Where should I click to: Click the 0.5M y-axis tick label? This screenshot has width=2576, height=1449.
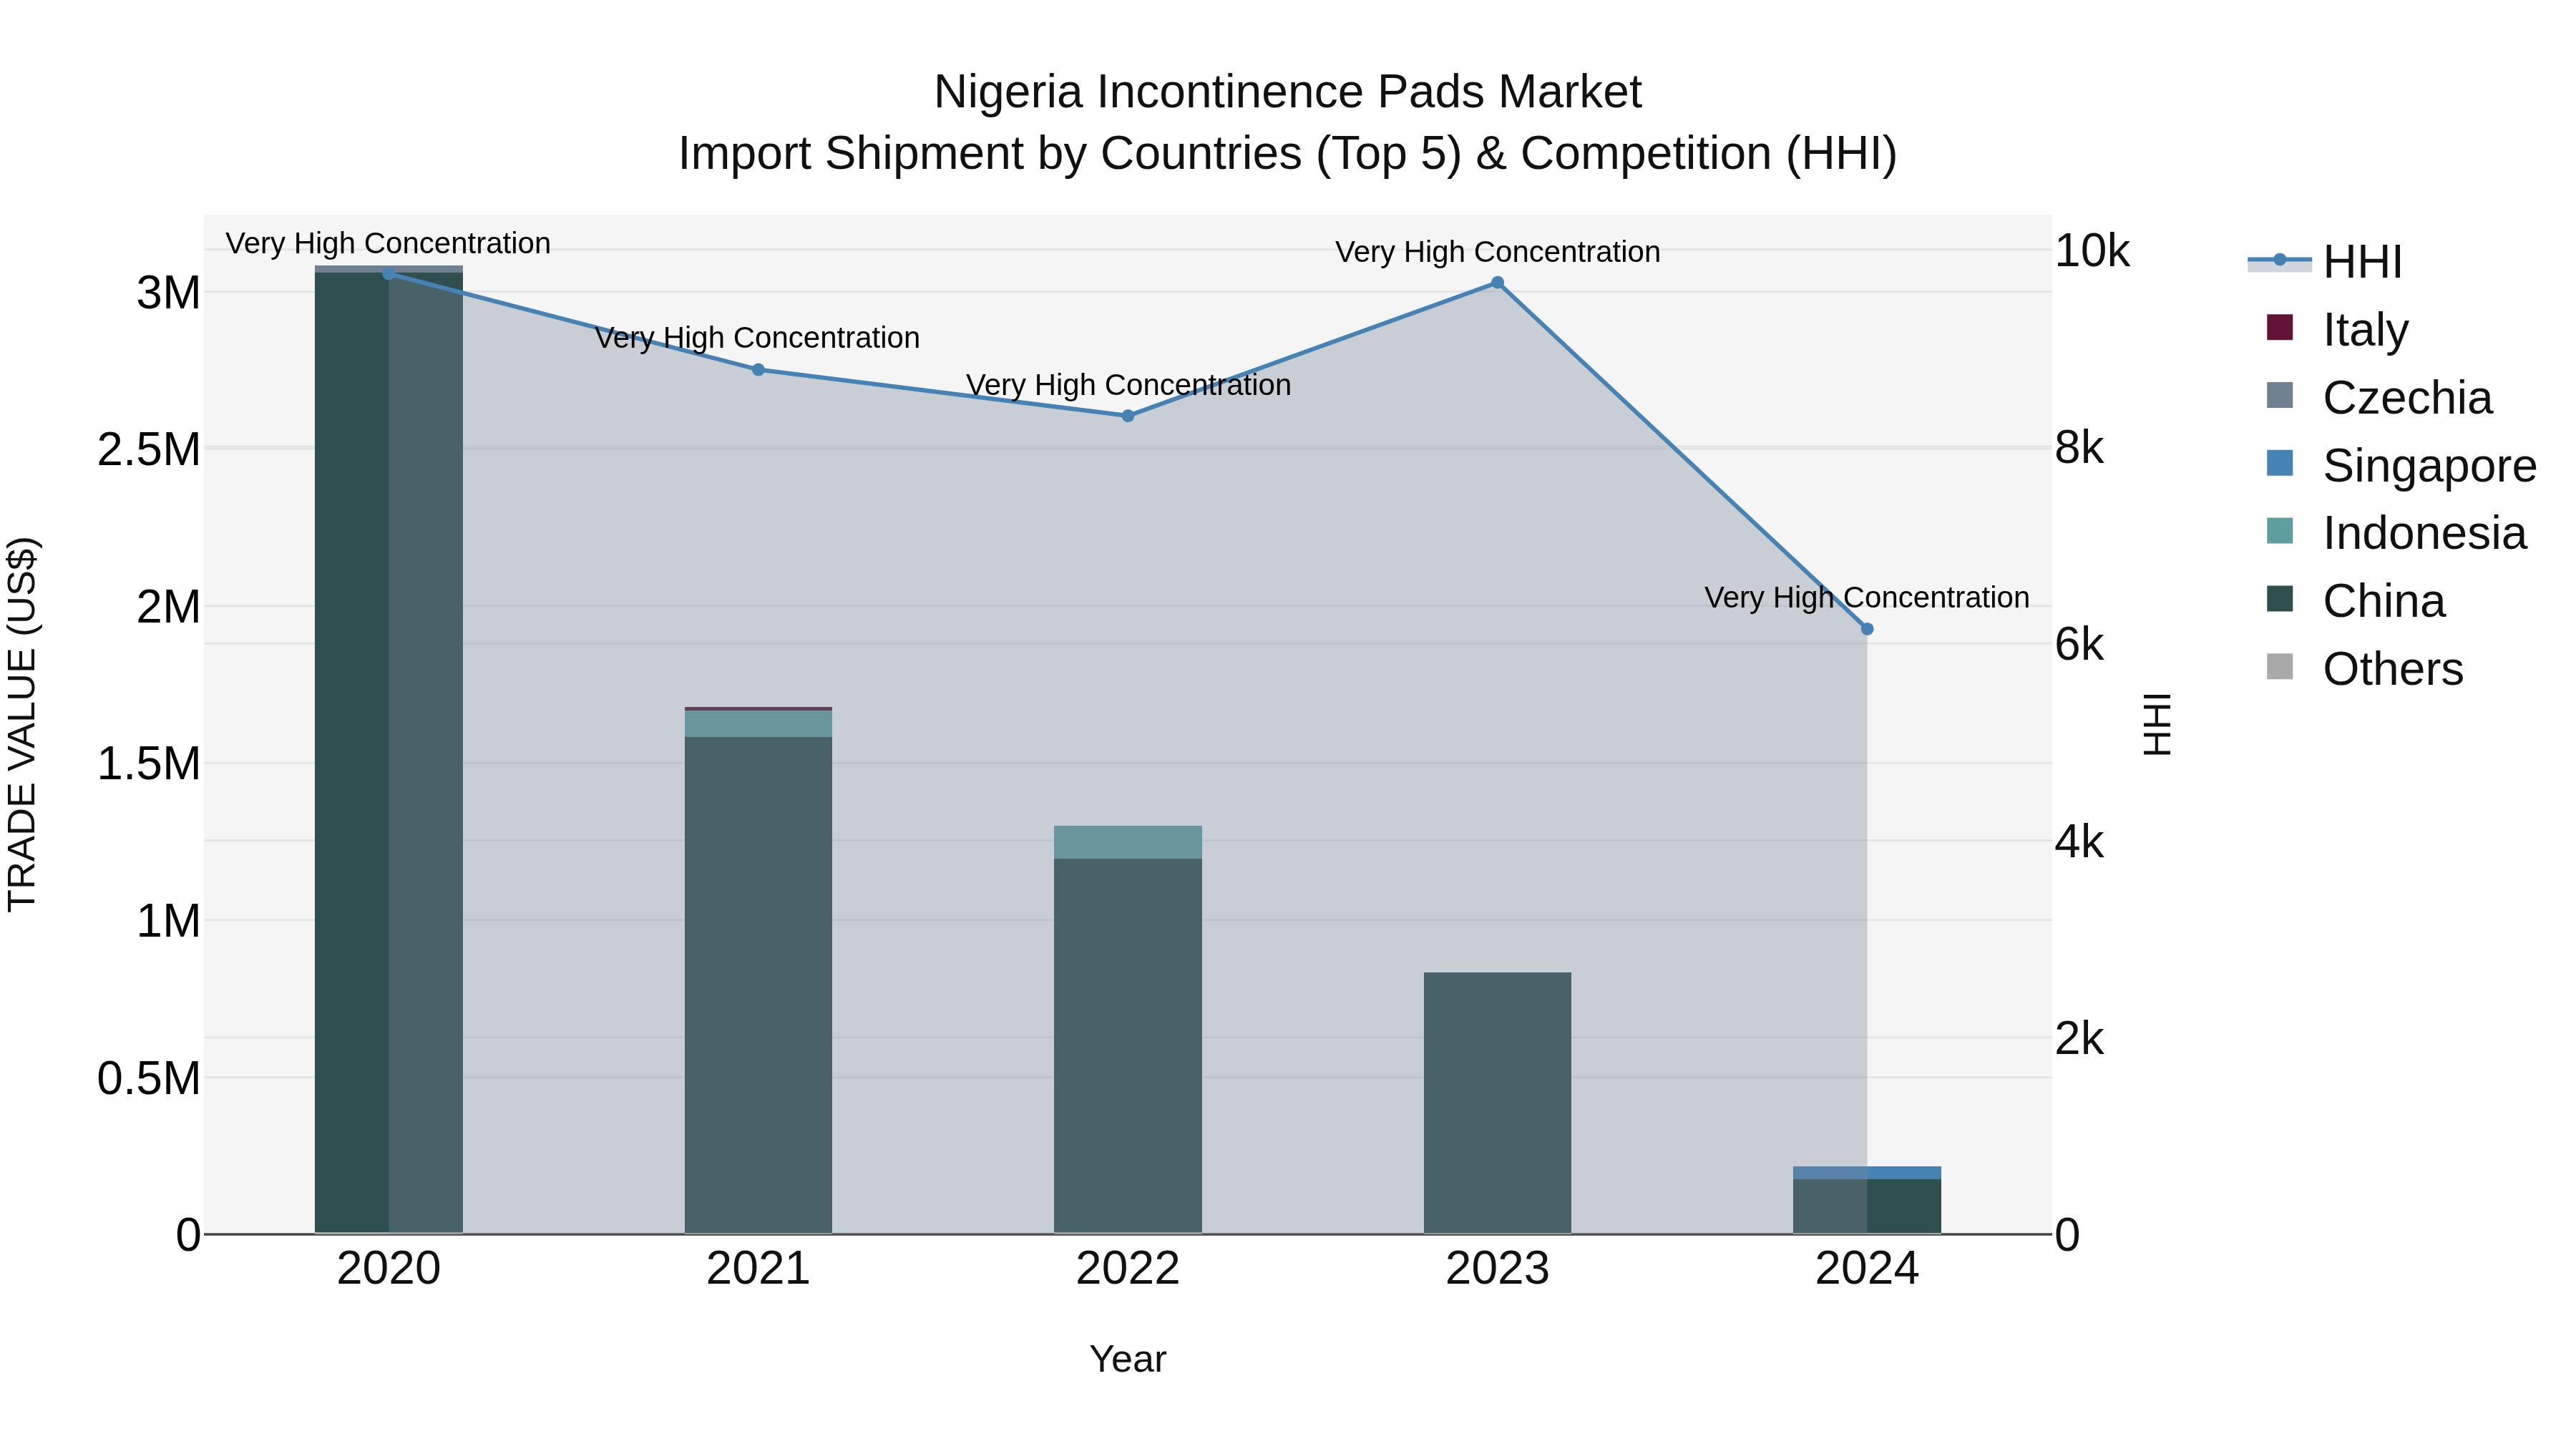pyautogui.click(x=149, y=1079)
